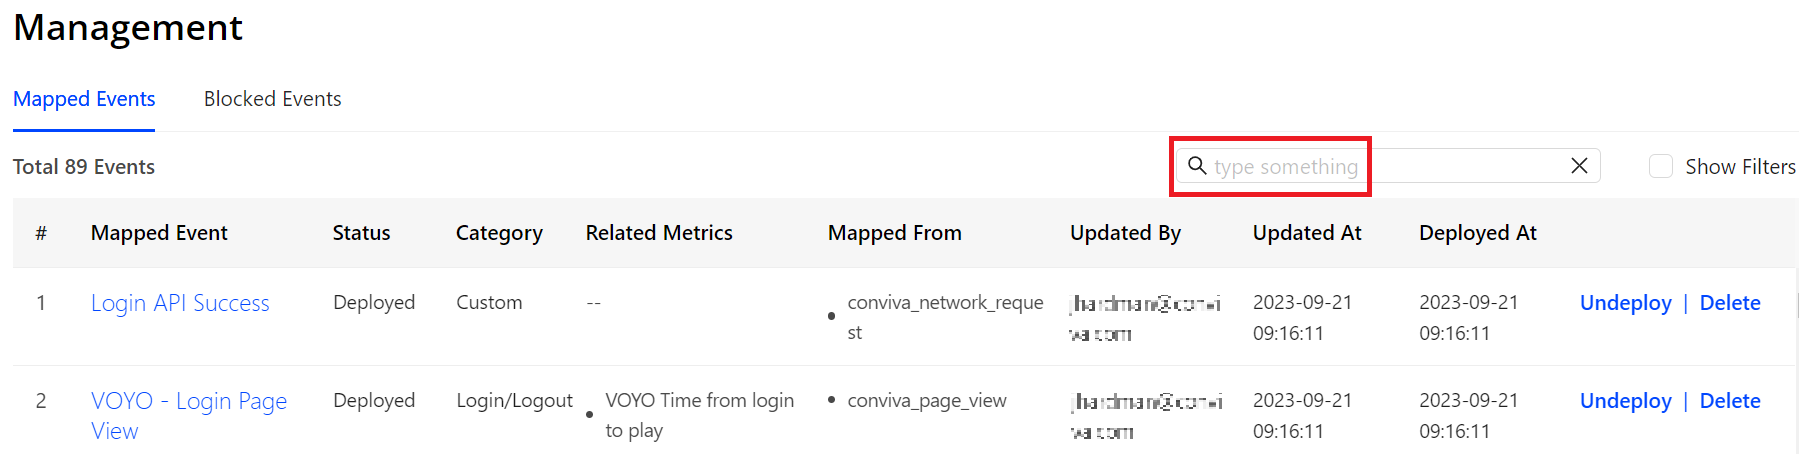Delete the VOYO - Login Page View event
The height and width of the screenshot is (454, 1799).
coord(1730,401)
